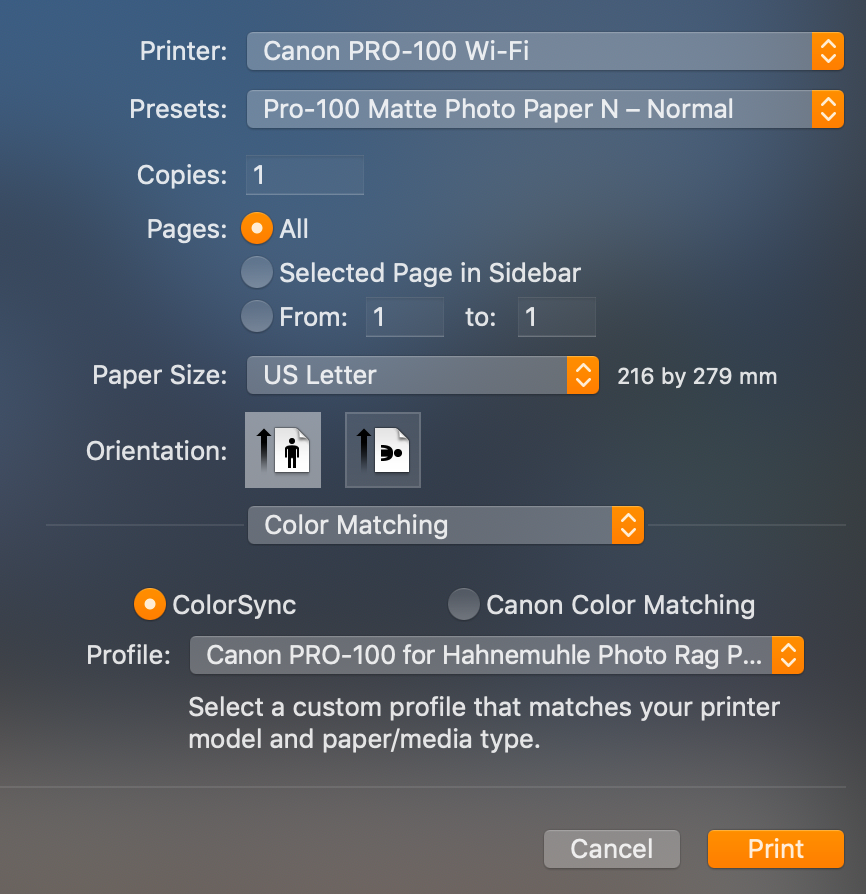The width and height of the screenshot is (866, 894).
Task: Select the From page range radio button
Action: [257, 317]
